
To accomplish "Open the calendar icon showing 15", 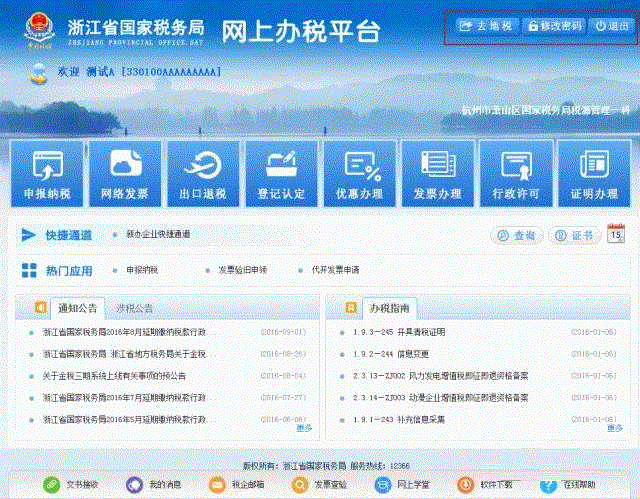I will click(616, 234).
